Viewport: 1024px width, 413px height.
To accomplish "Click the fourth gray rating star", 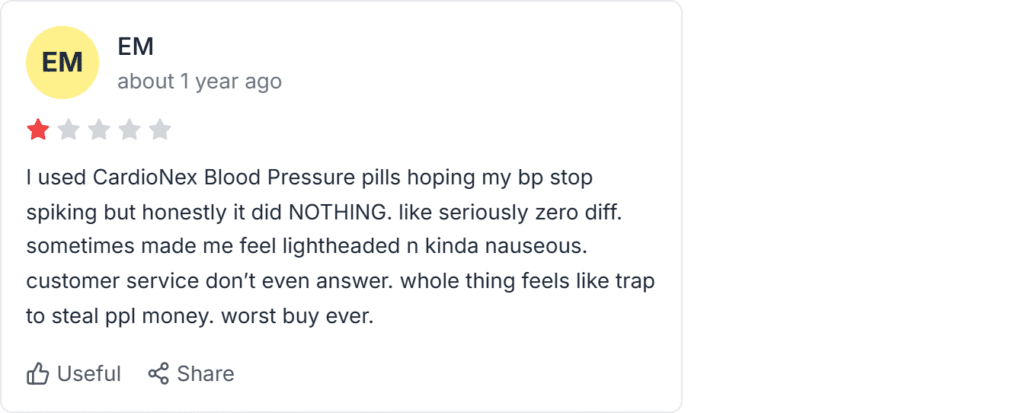I will (129, 130).
